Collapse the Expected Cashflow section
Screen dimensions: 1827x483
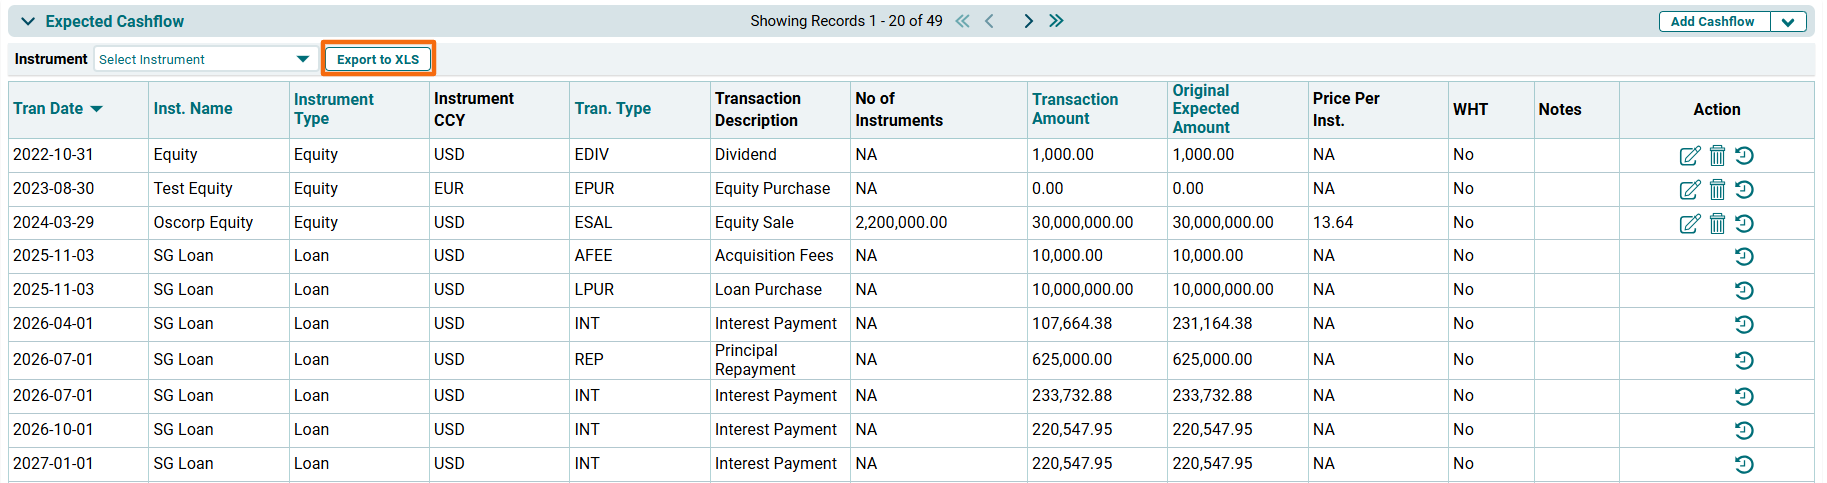(28, 21)
